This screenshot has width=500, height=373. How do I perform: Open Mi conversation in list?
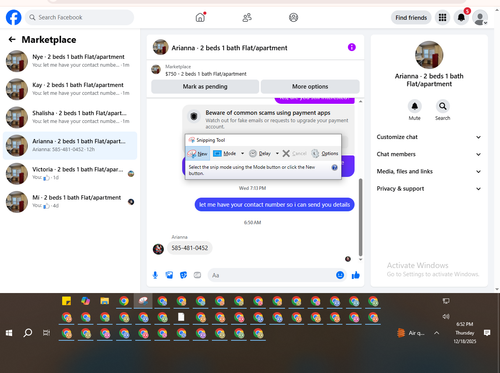[70, 202]
